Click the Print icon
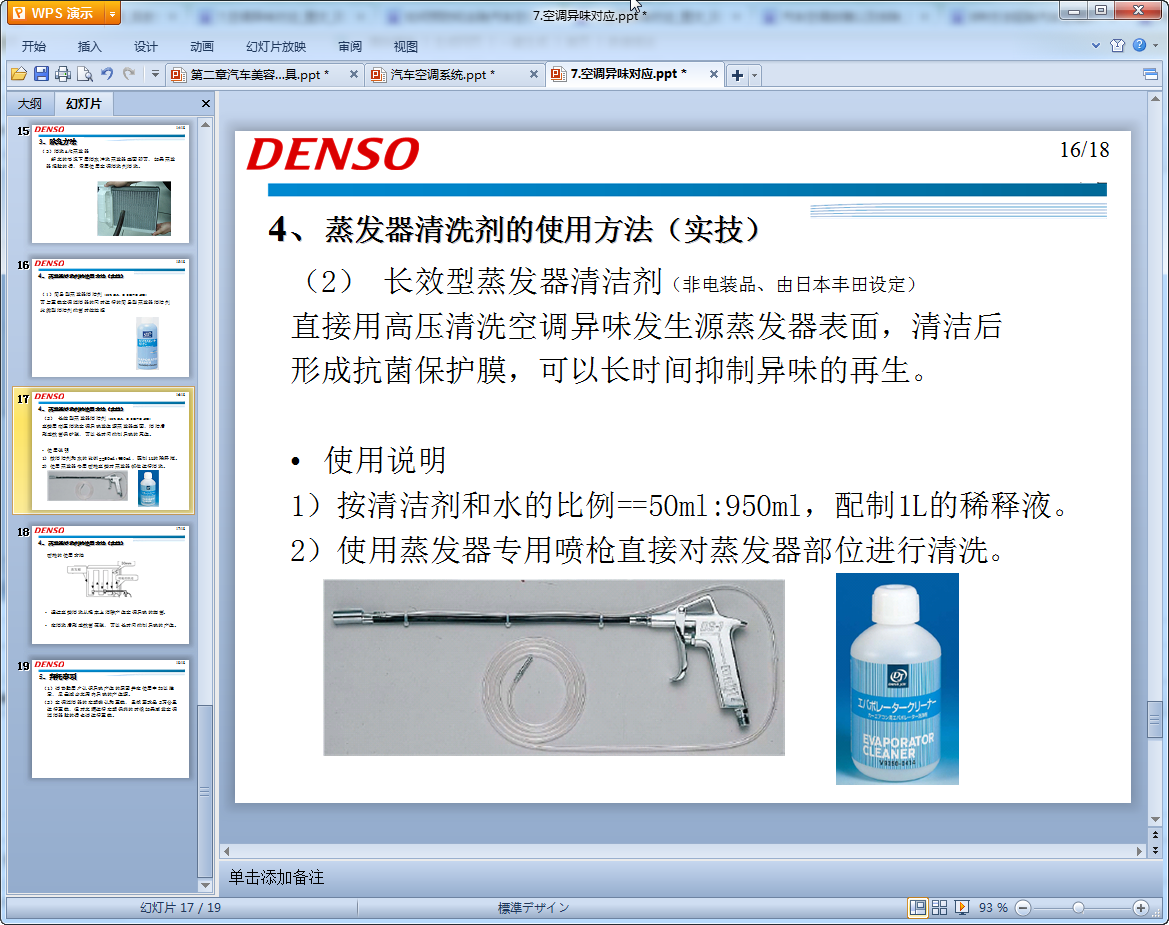This screenshot has height=925, width=1169. [x=63, y=74]
